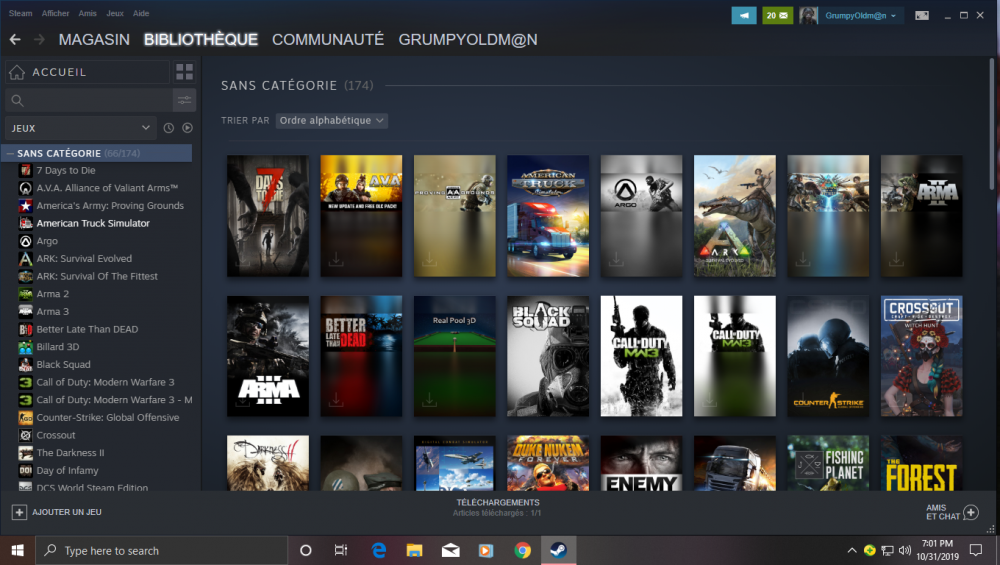
Task: Open the Windows Start menu
Action: [17, 550]
